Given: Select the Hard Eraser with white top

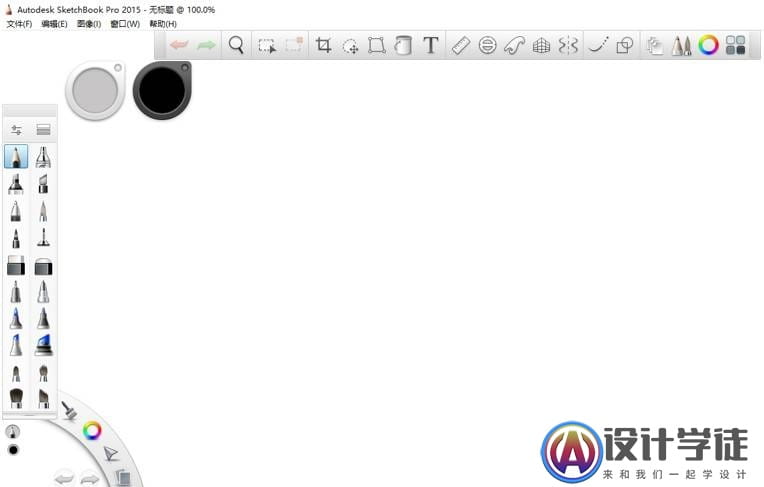Looking at the screenshot, I should pyautogui.click(x=16, y=265).
